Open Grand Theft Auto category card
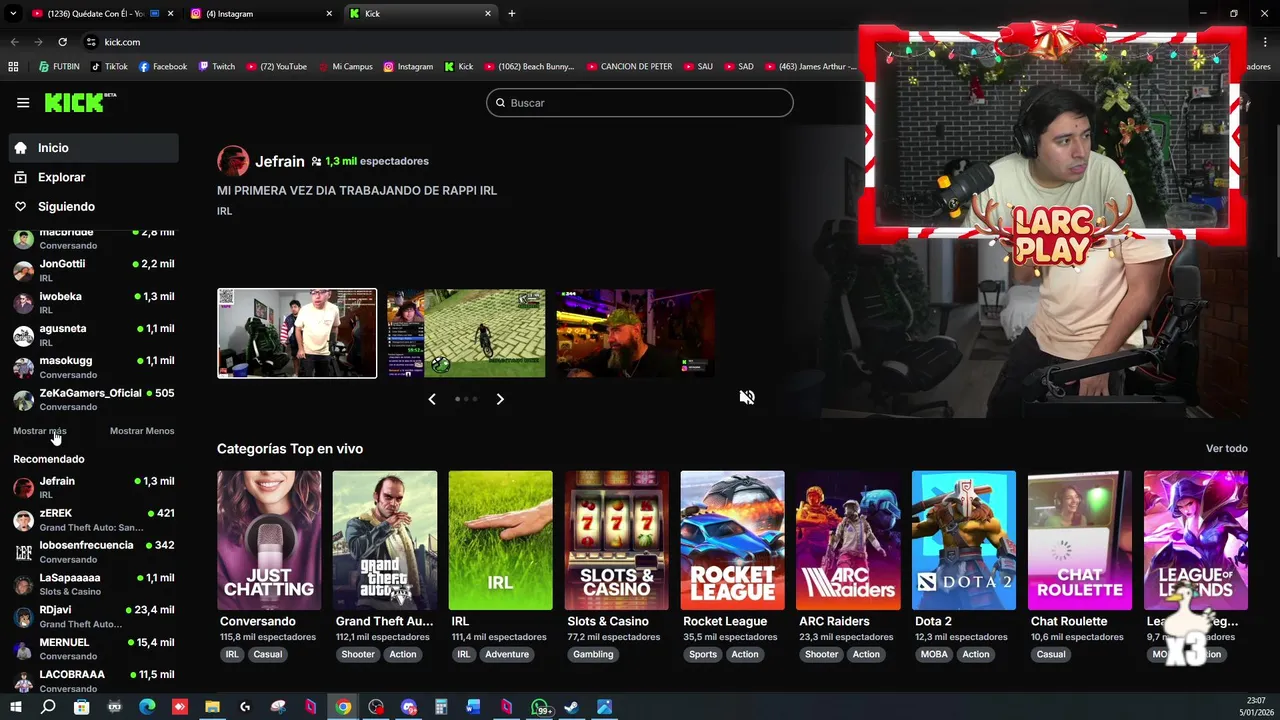The height and width of the screenshot is (720, 1280). point(385,540)
